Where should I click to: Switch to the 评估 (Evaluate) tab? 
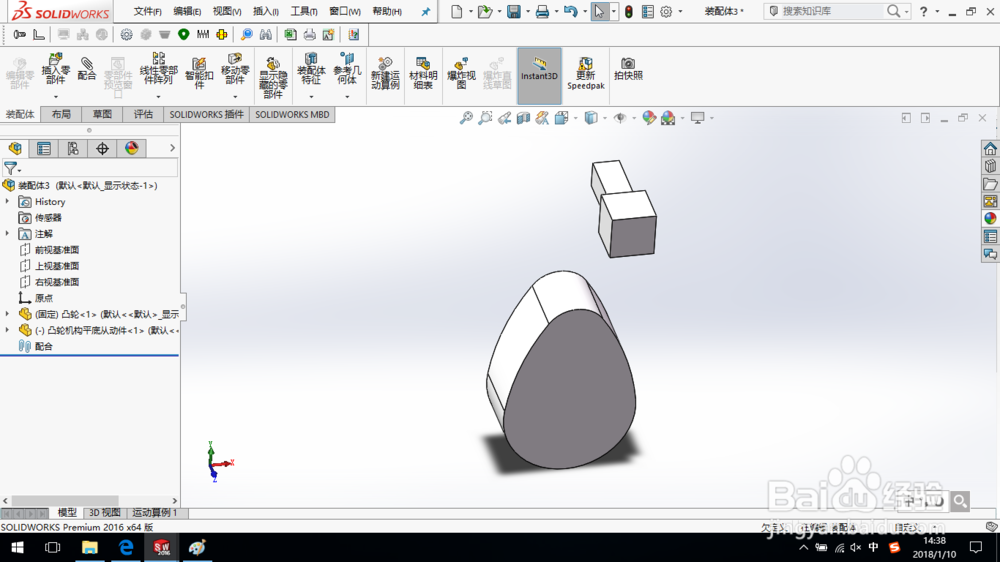click(143, 114)
